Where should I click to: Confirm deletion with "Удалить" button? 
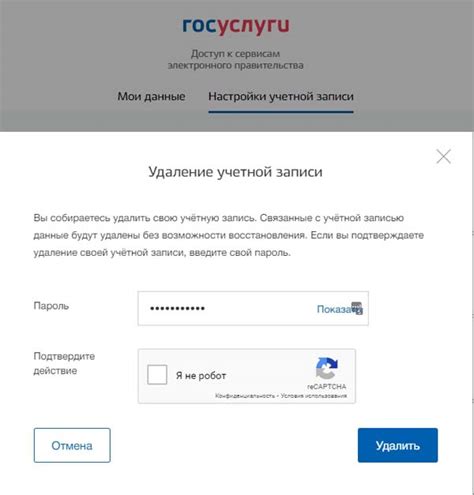coord(398,445)
